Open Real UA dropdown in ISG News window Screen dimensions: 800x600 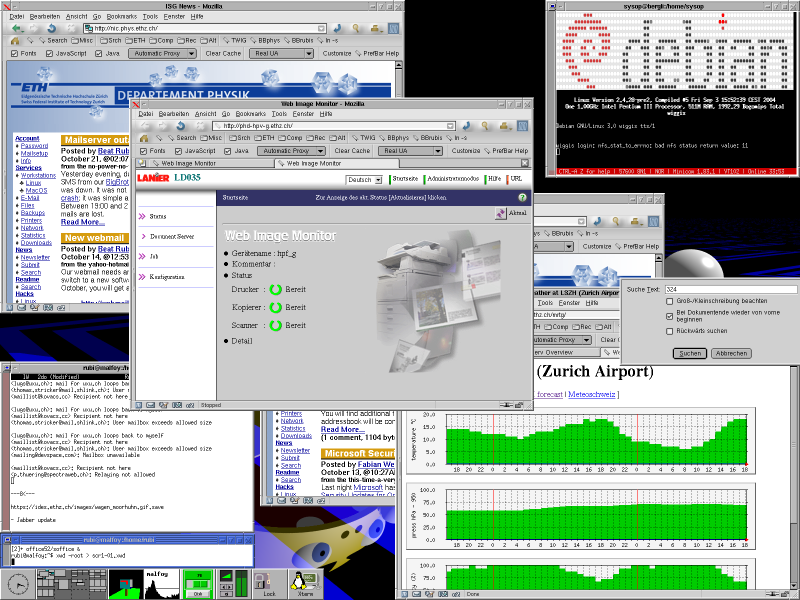(x=281, y=54)
